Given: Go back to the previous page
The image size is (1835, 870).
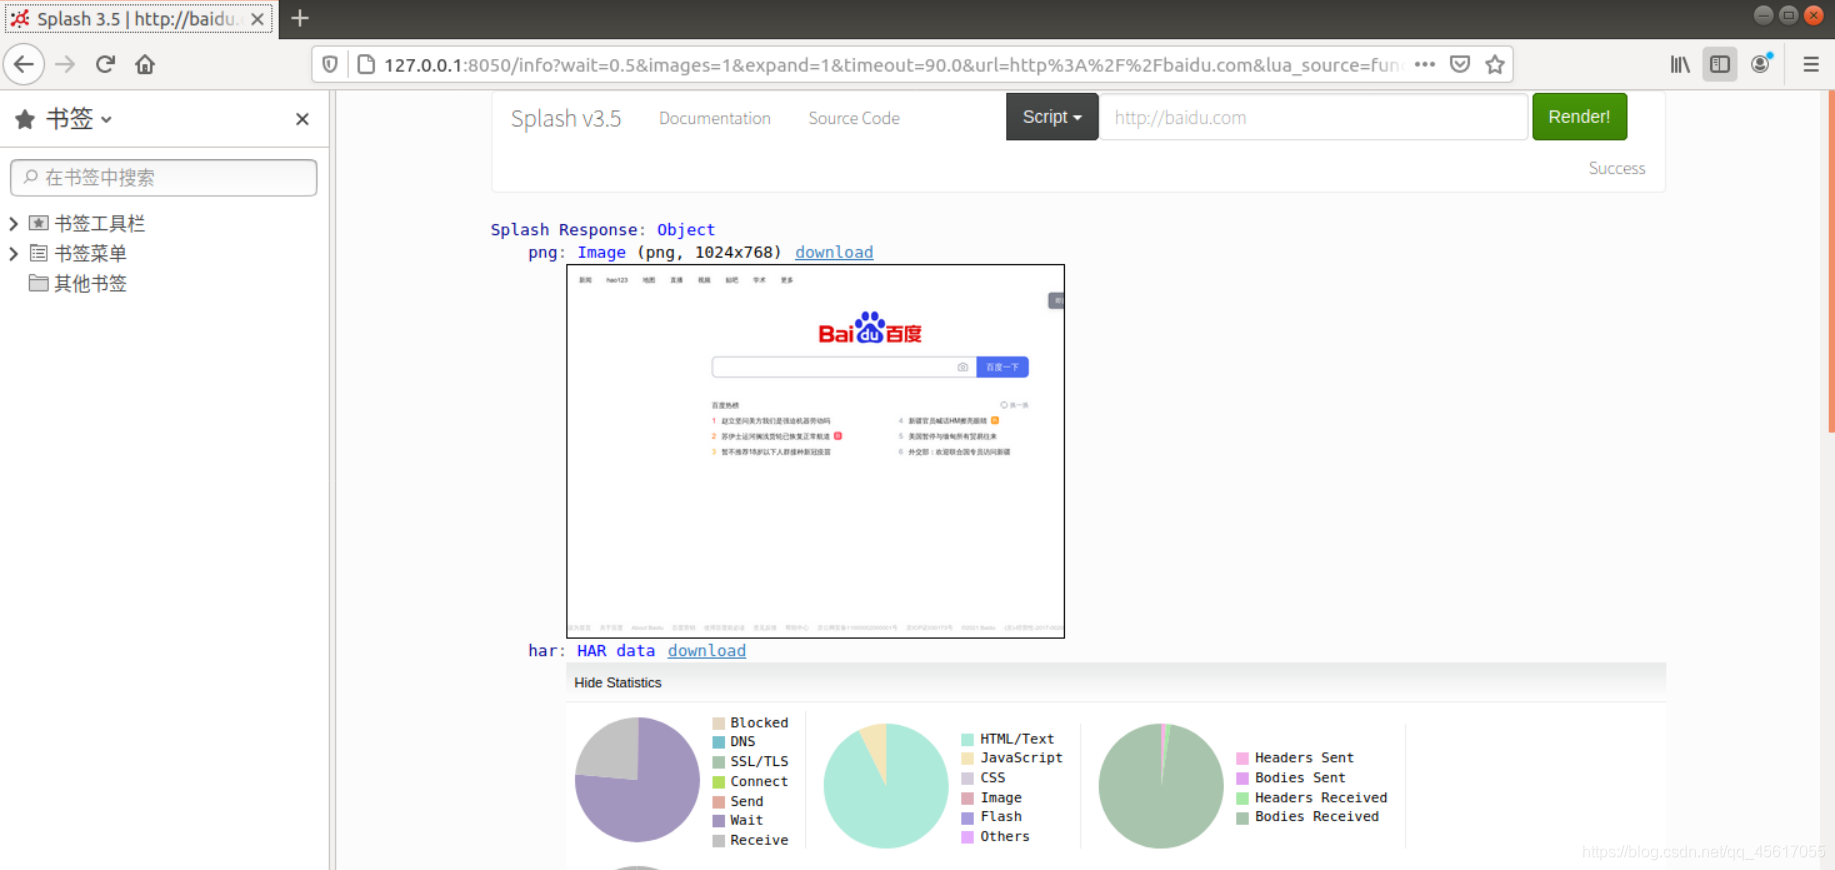Looking at the screenshot, I should 24,65.
